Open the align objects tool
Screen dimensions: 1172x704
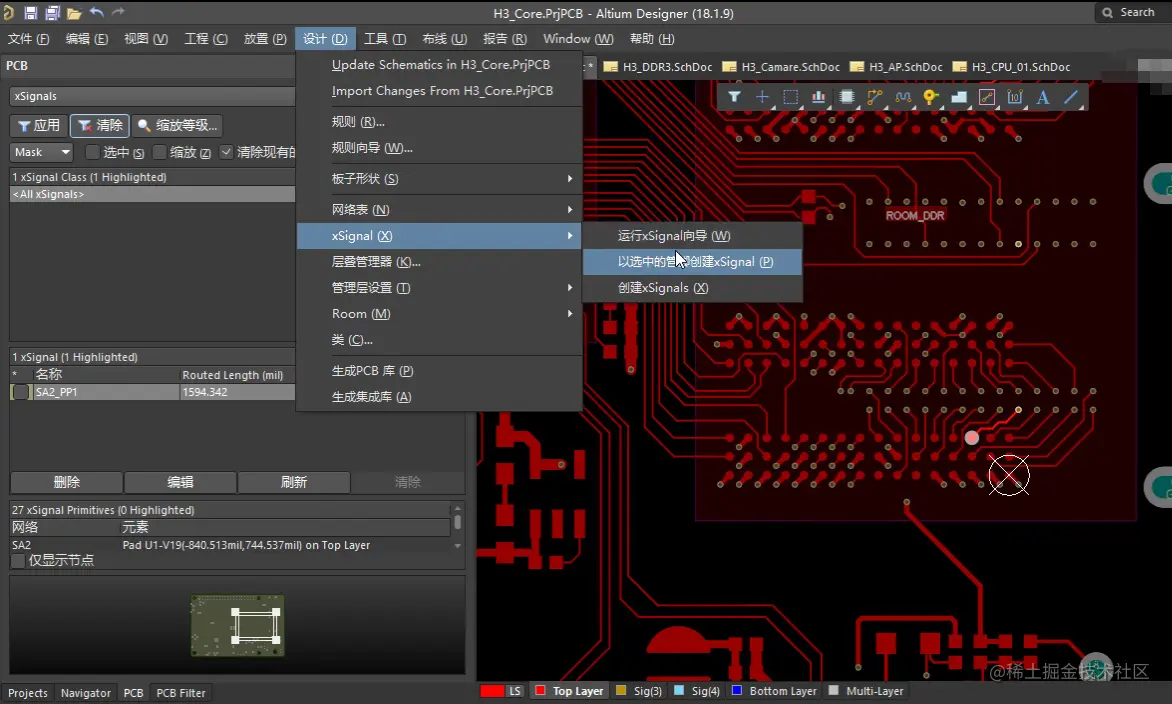tap(818, 96)
